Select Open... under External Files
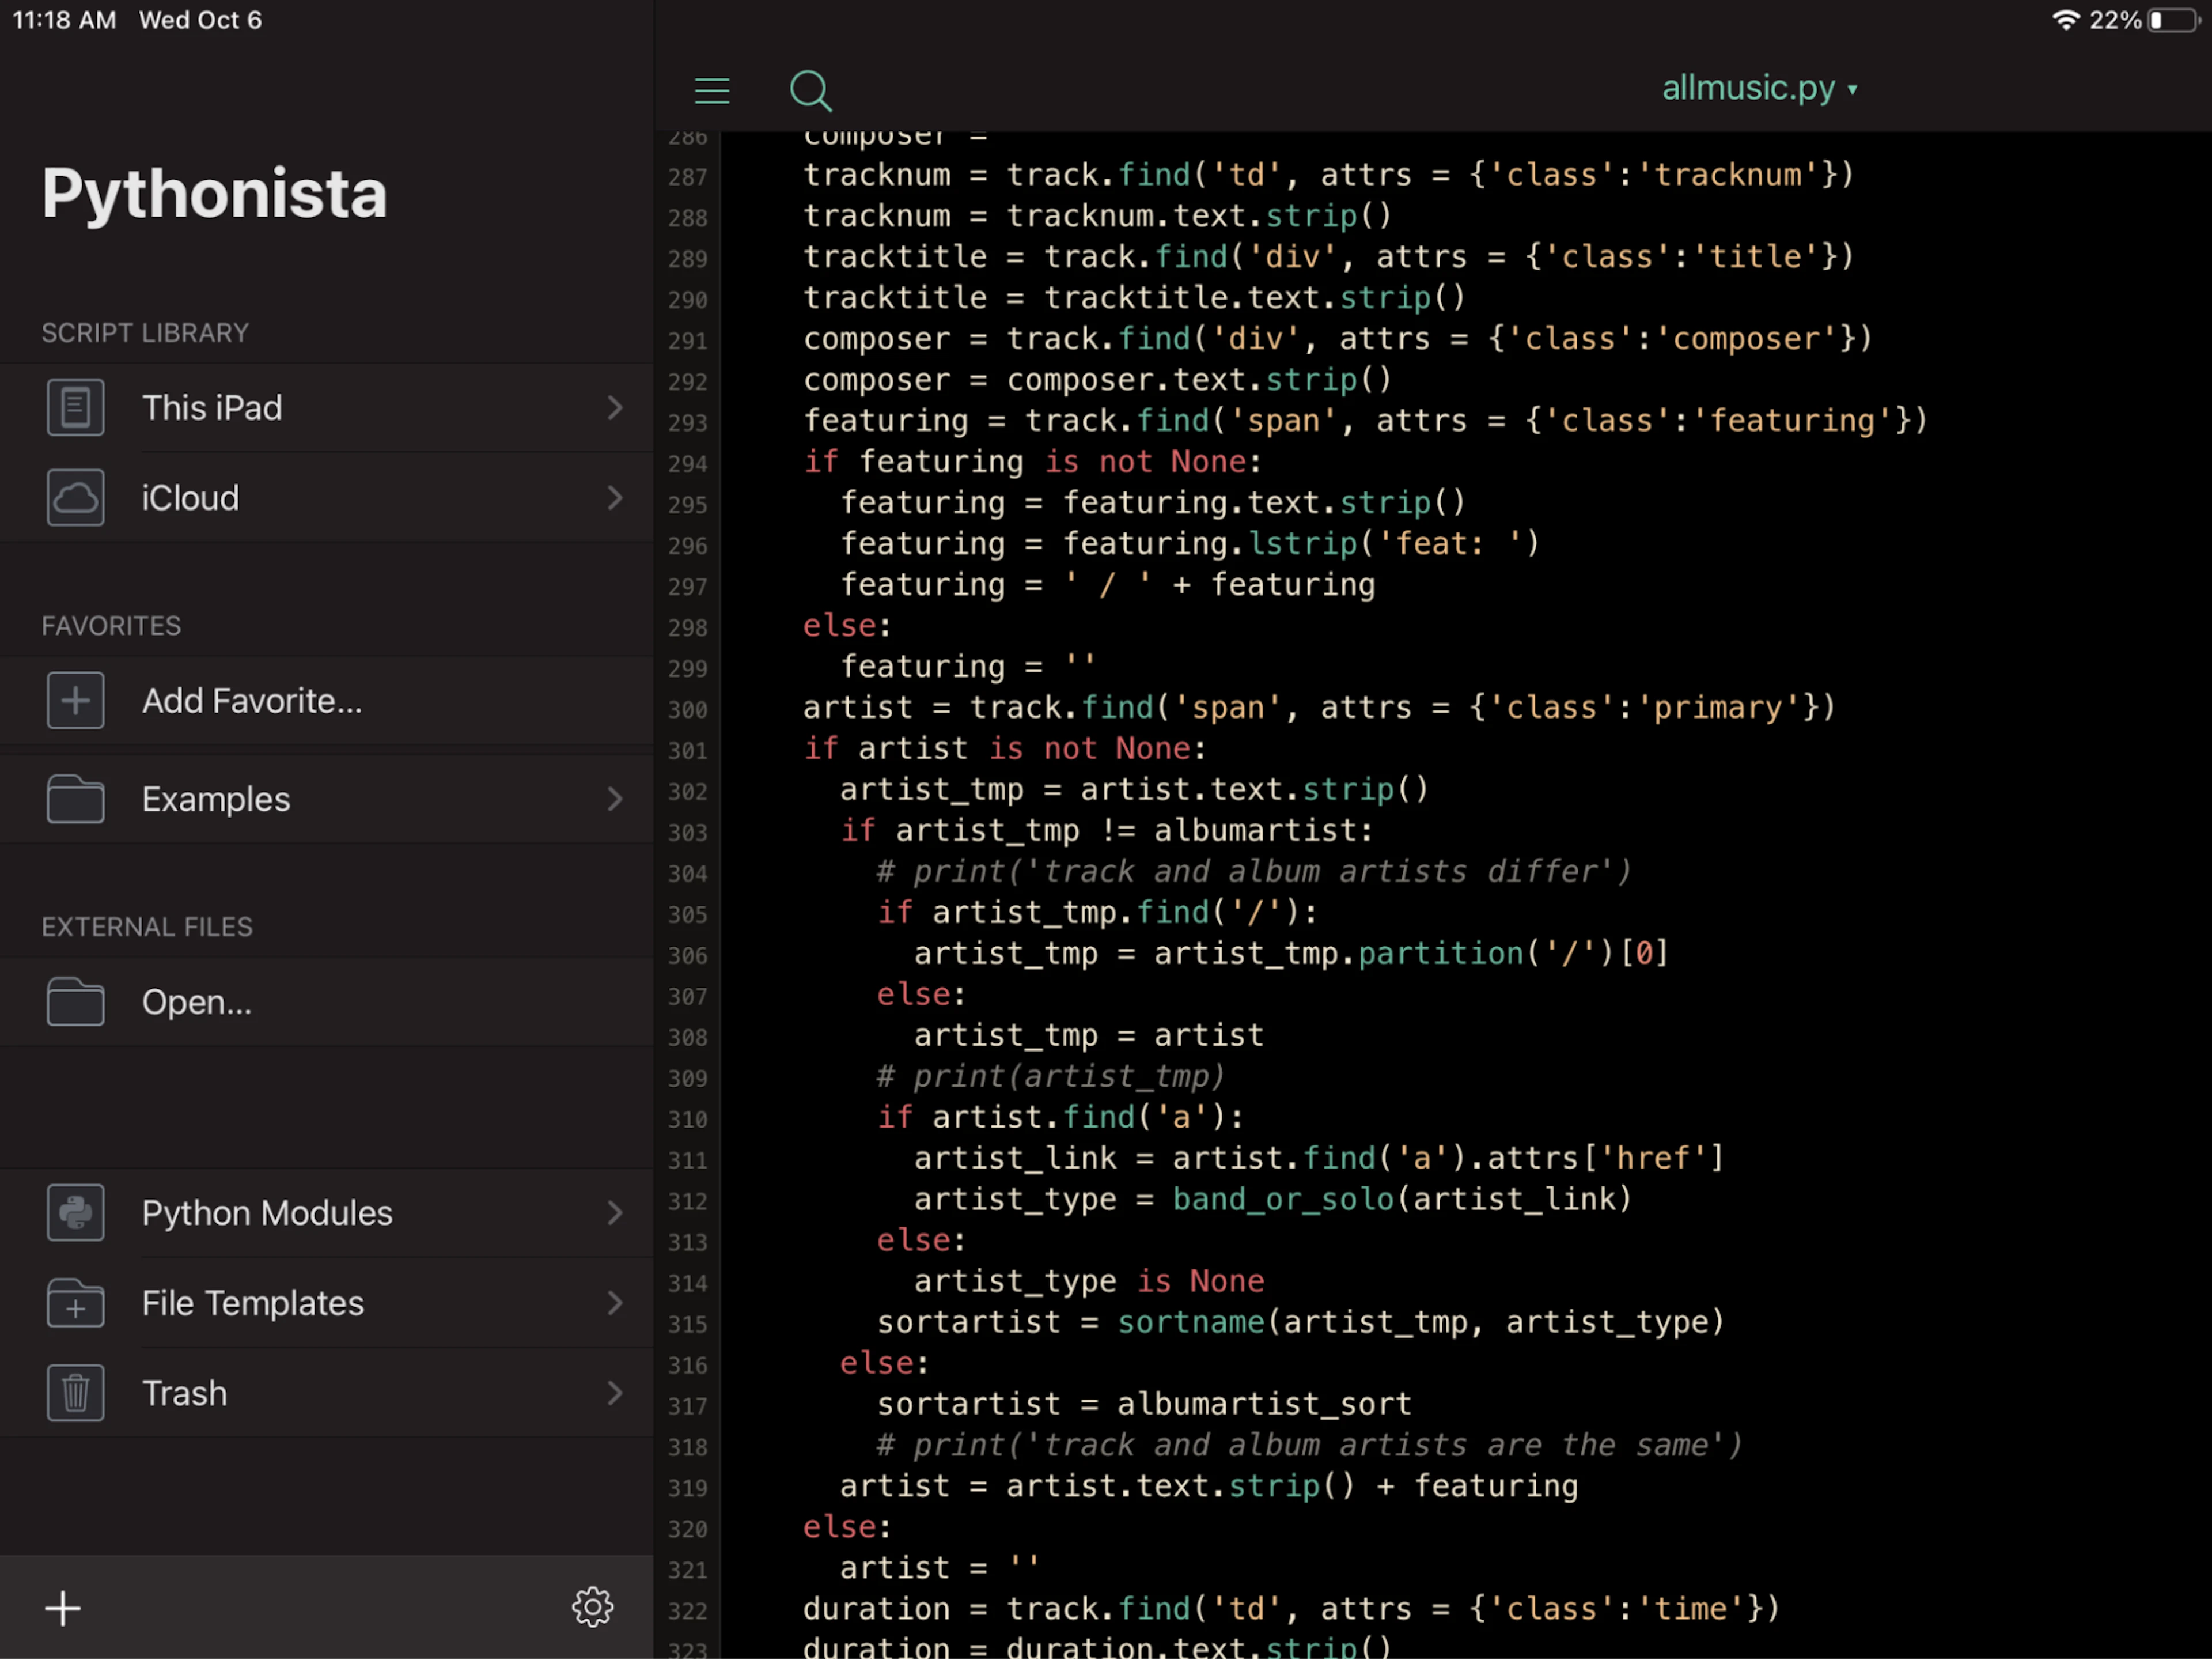The image size is (2212, 1660). pyautogui.click(x=327, y=1002)
